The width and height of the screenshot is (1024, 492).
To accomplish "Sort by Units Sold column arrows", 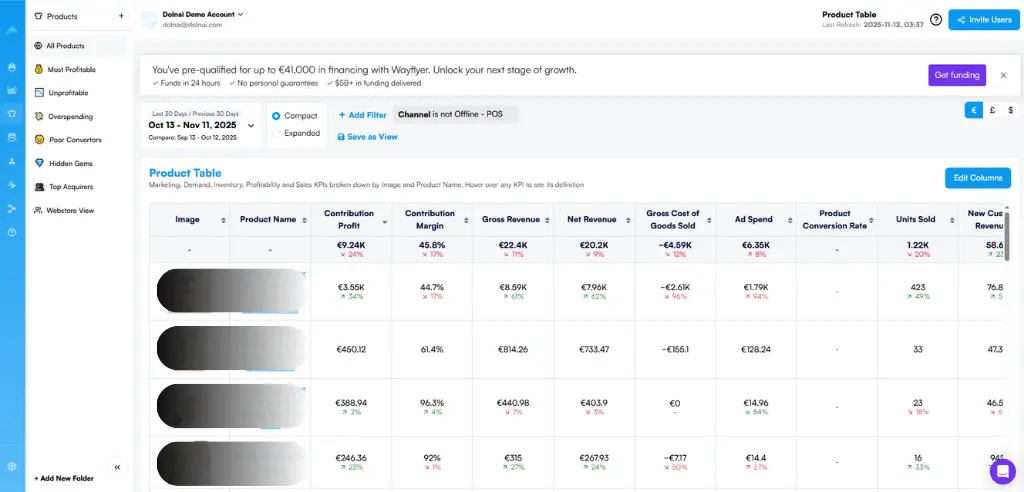I will click(x=952, y=220).
